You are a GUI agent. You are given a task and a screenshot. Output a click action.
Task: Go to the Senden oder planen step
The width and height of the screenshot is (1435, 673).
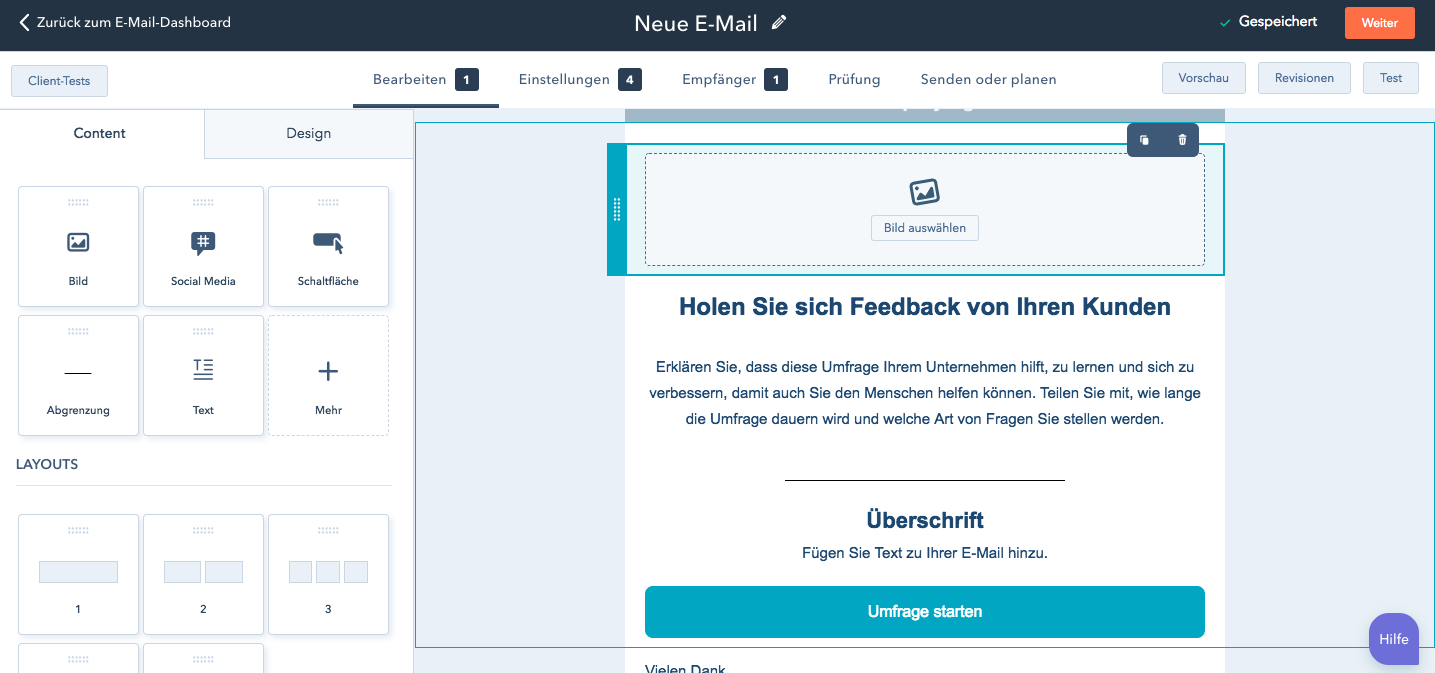tap(988, 79)
